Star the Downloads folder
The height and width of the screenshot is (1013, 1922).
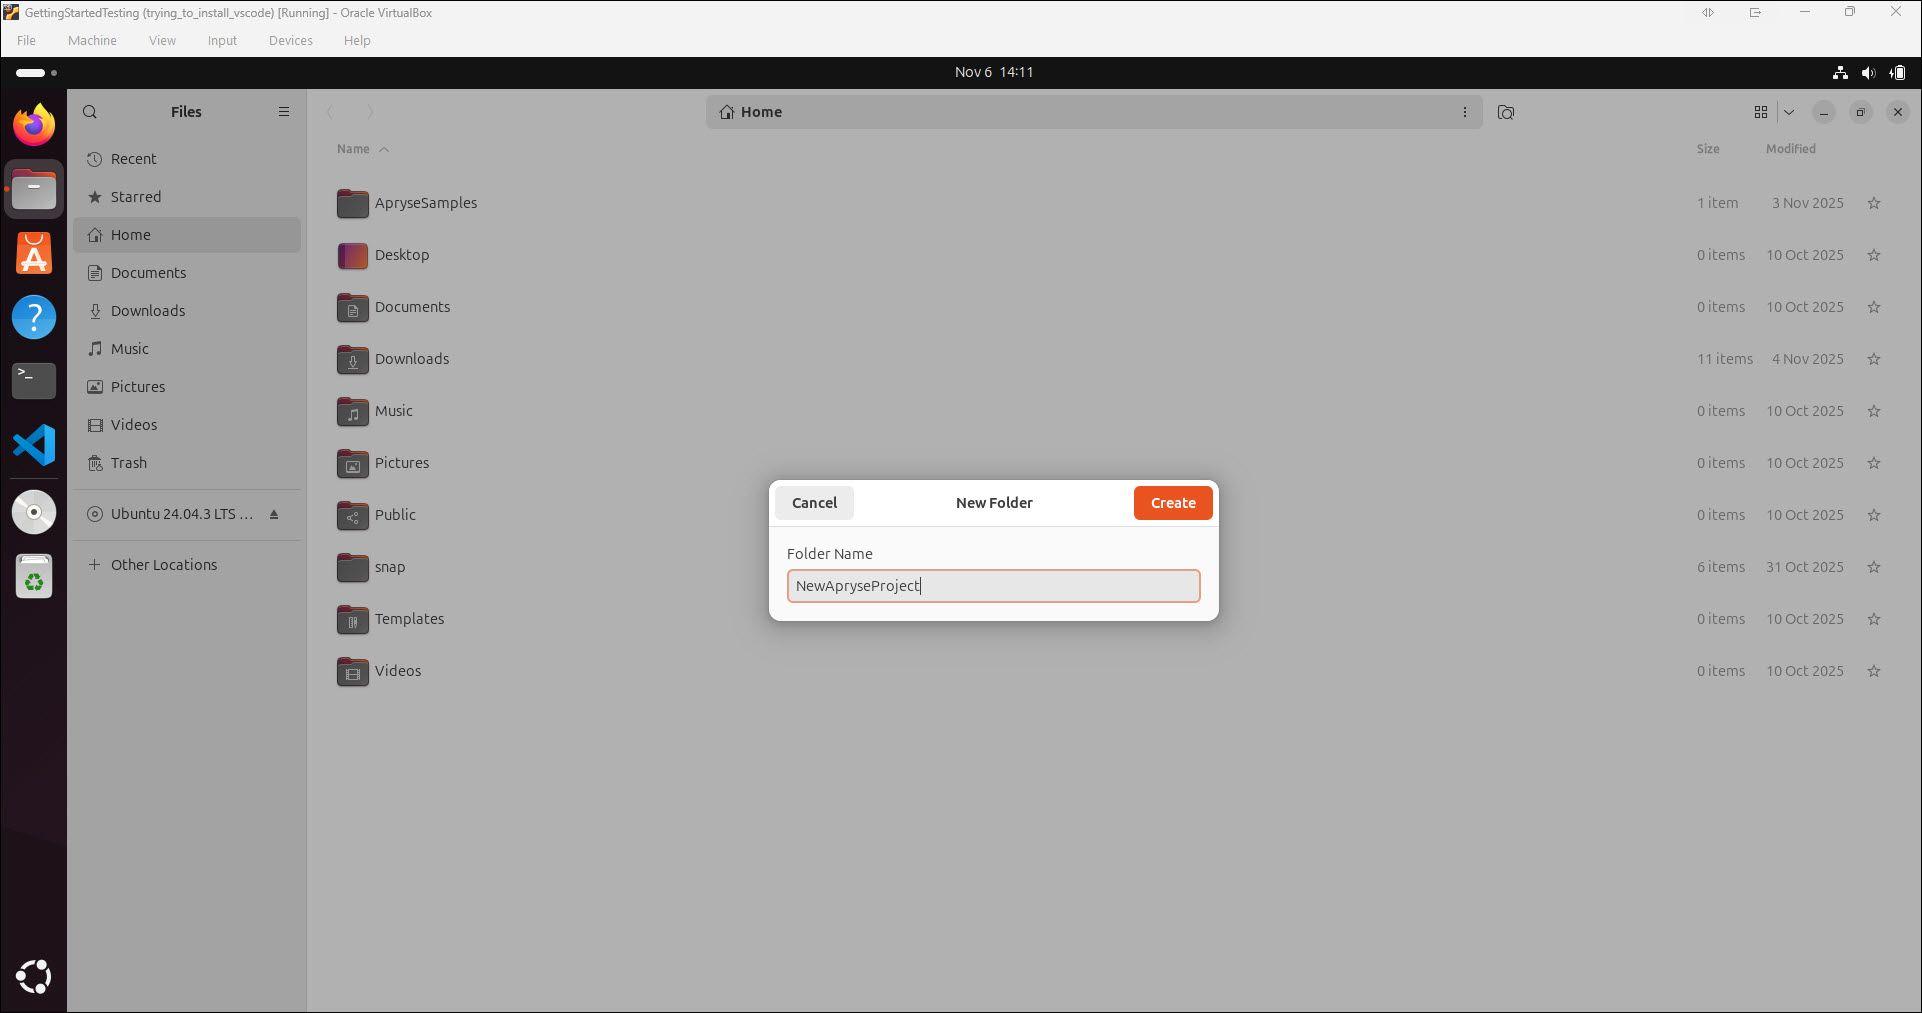pyautogui.click(x=1873, y=359)
